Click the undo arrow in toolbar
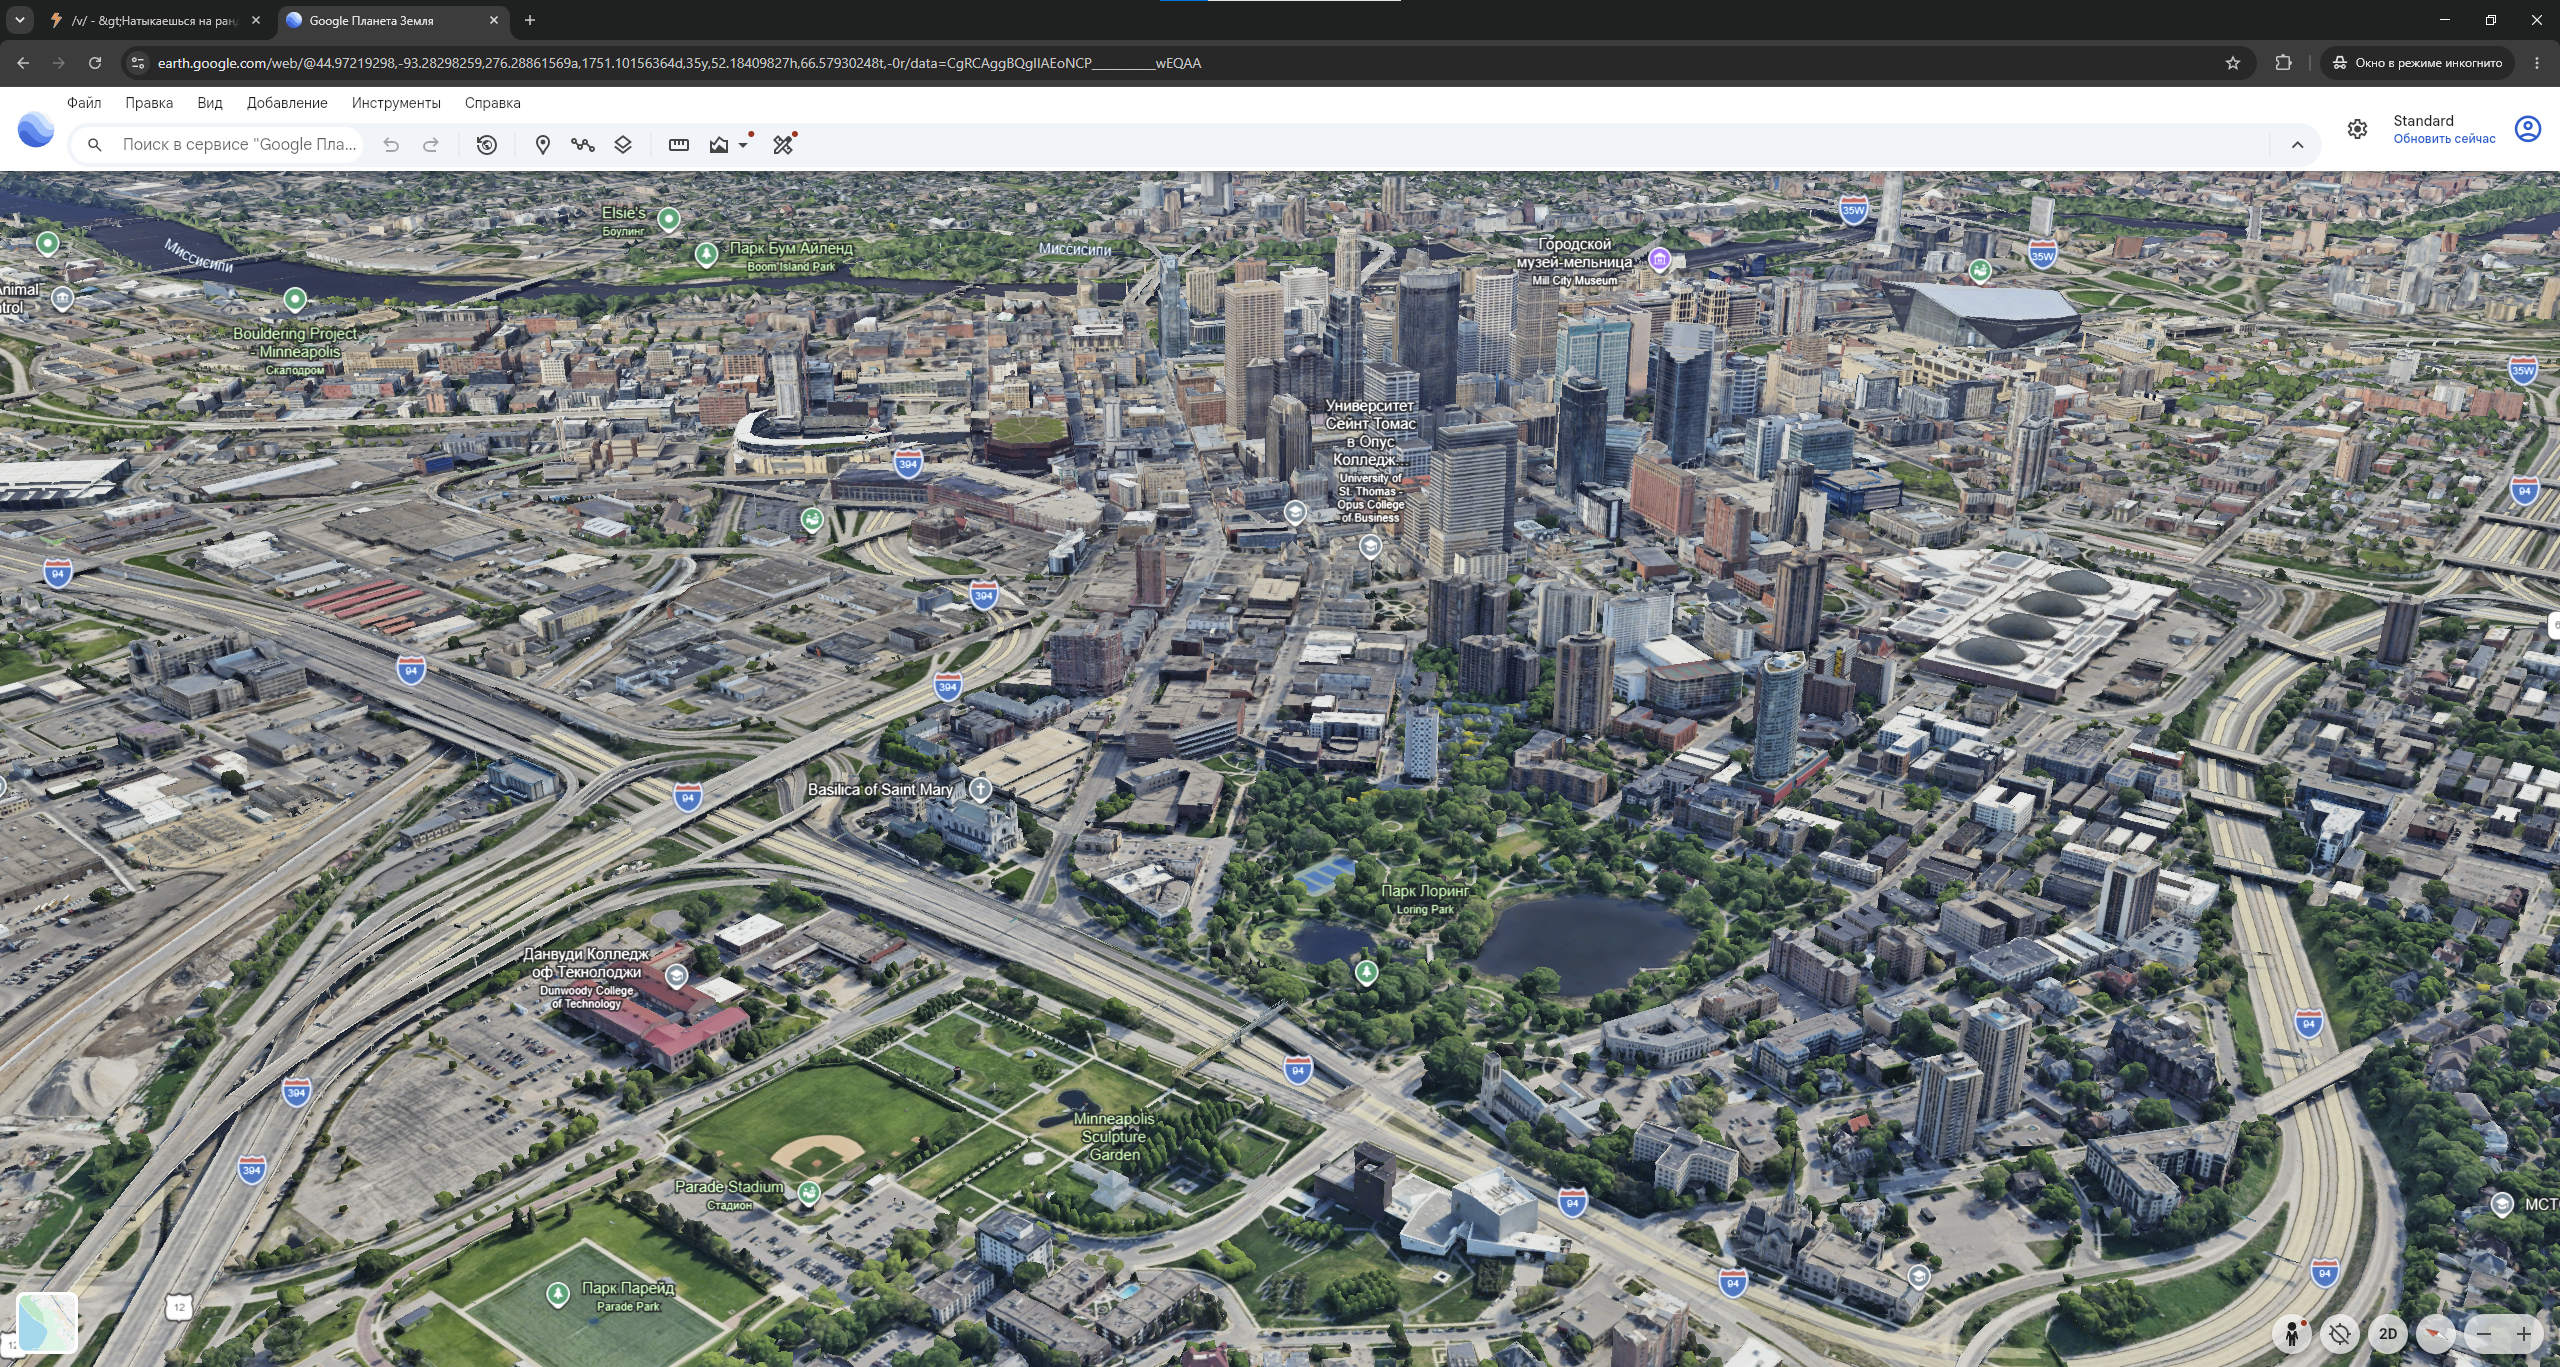 (391, 145)
